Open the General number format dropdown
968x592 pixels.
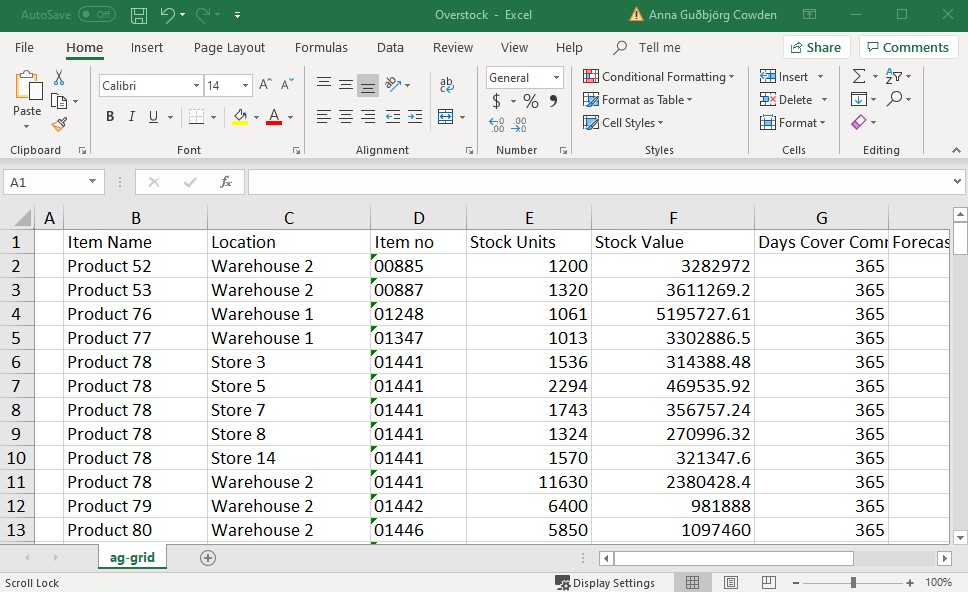[x=524, y=77]
